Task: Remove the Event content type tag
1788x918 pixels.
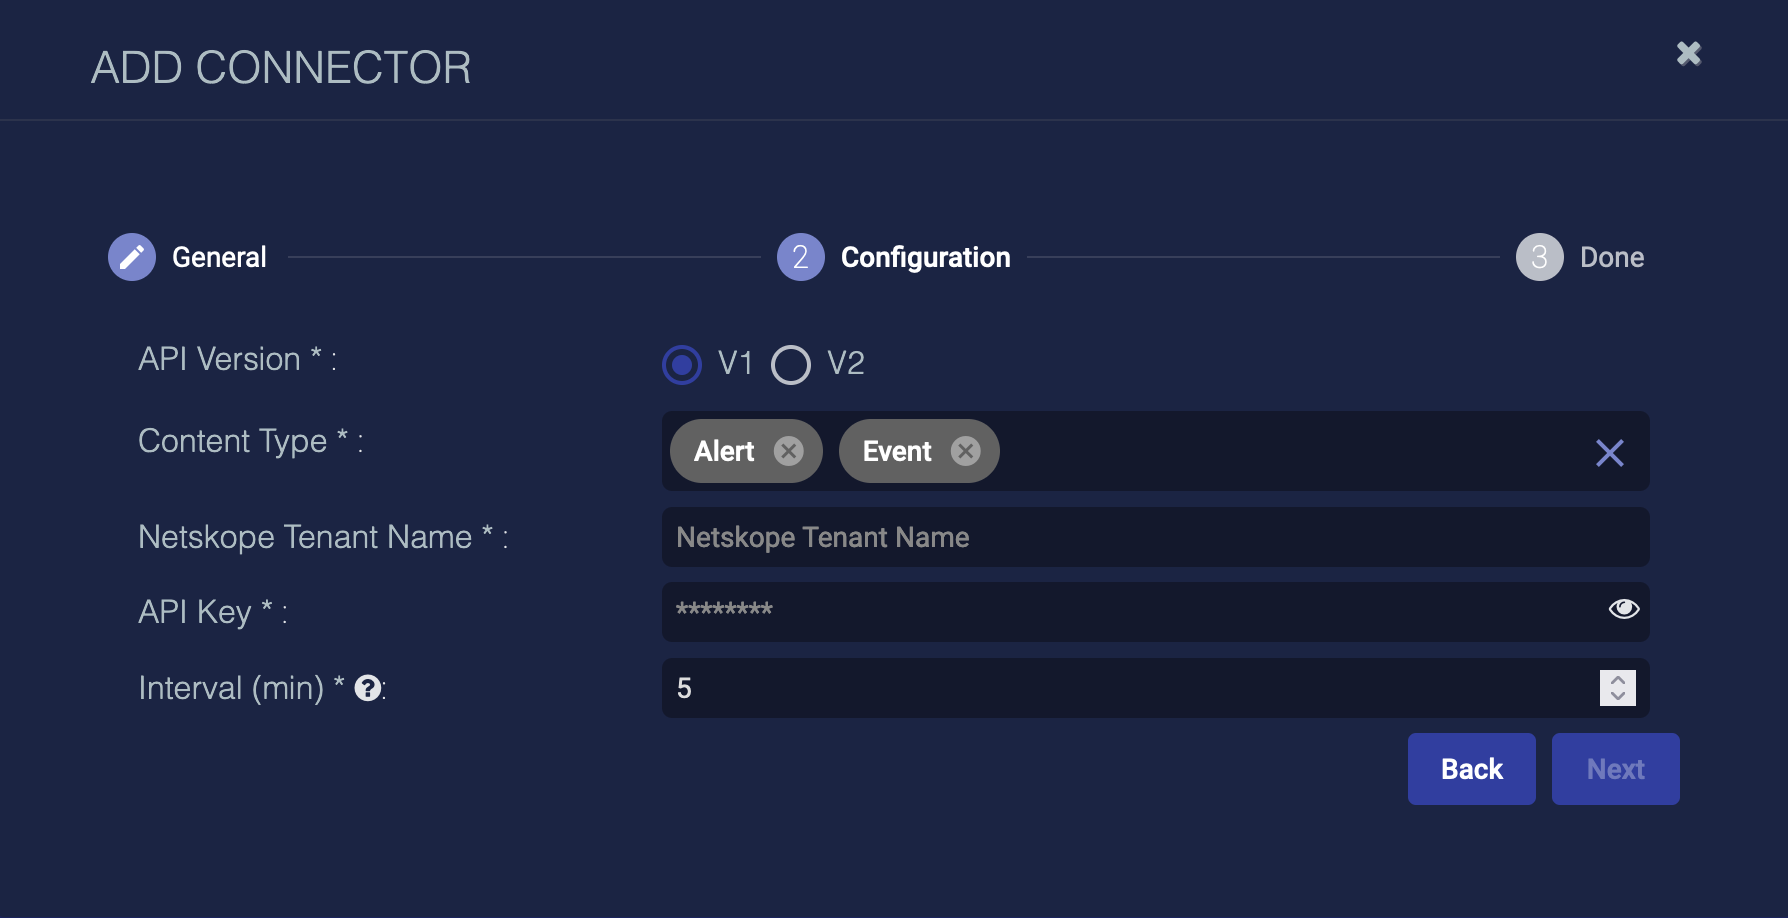Action: click(x=965, y=451)
